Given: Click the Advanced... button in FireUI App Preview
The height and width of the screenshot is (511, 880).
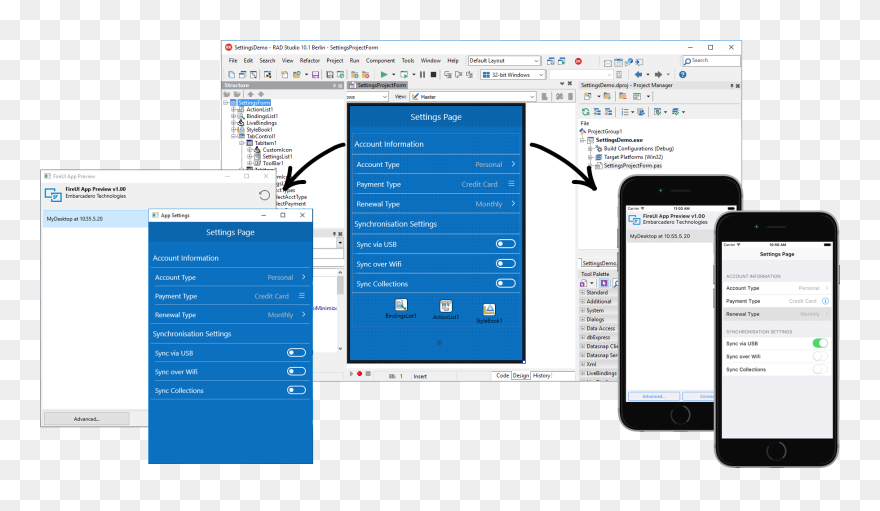Looking at the screenshot, I should 86,418.
